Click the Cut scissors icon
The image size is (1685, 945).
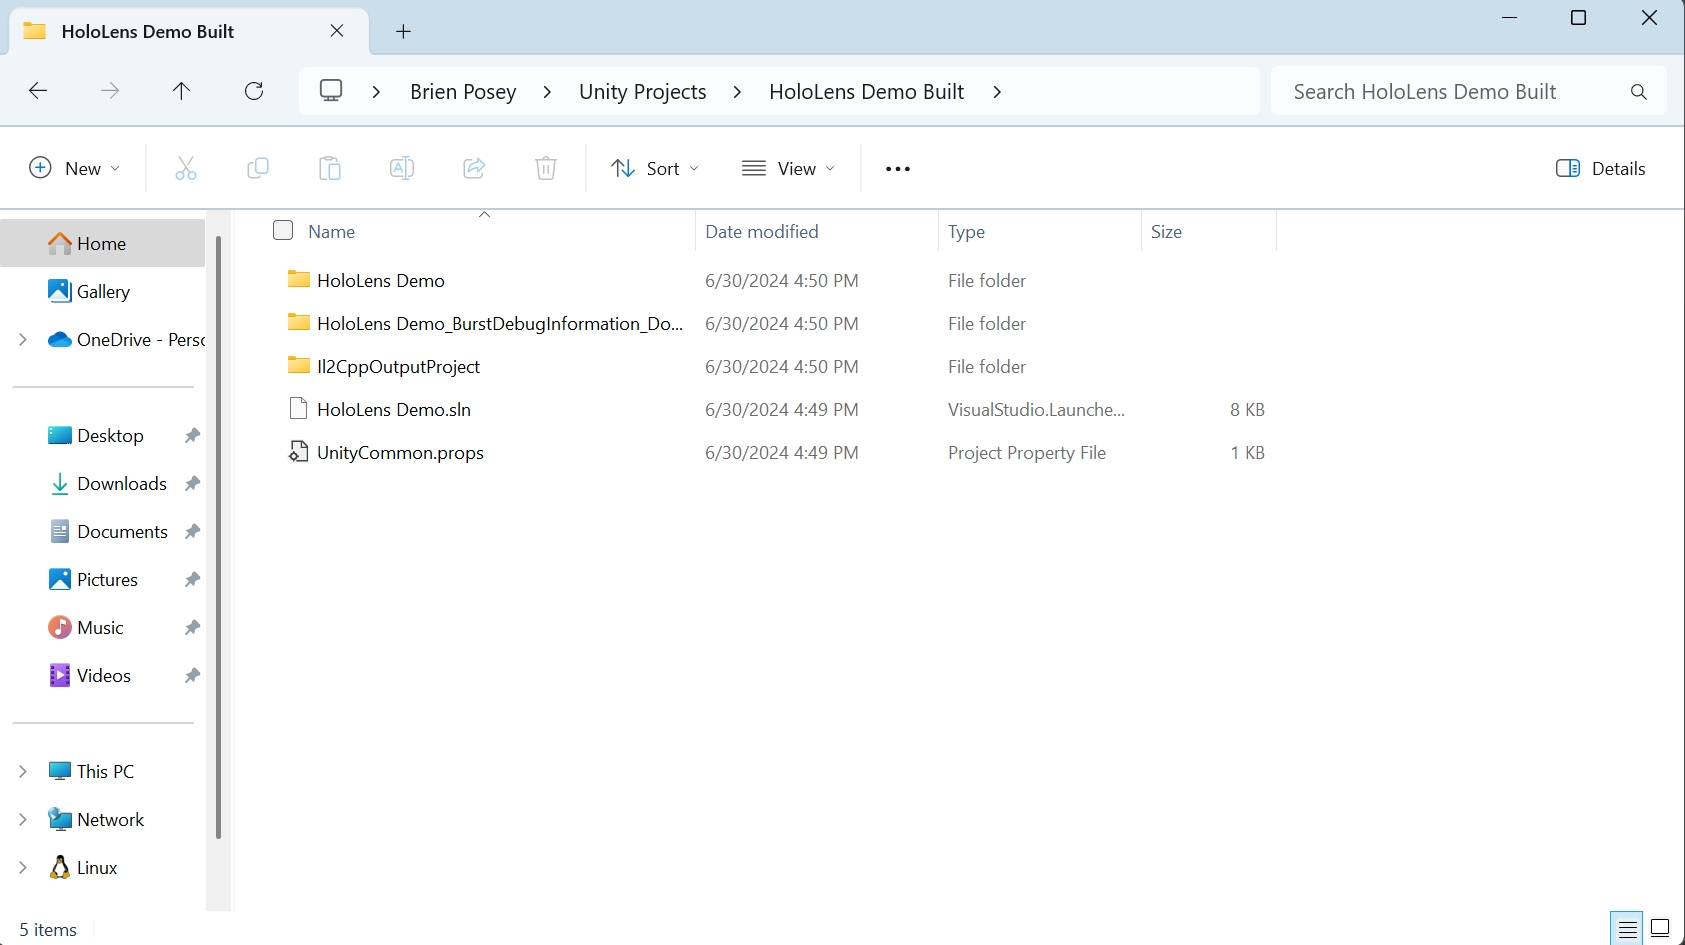point(186,168)
